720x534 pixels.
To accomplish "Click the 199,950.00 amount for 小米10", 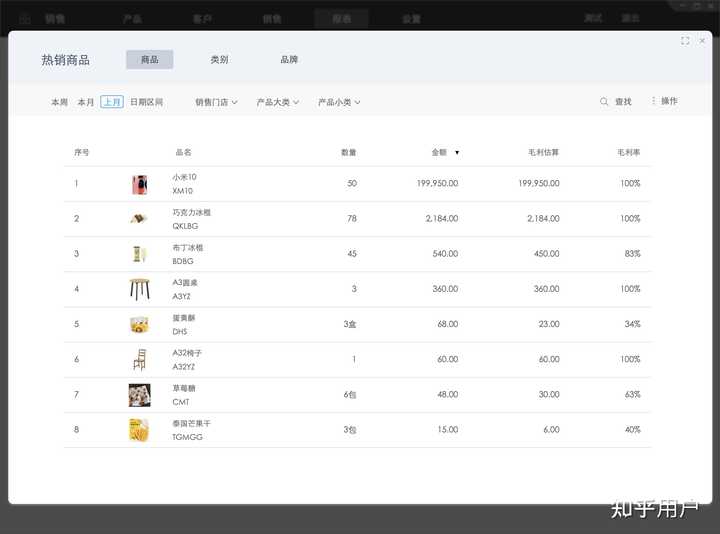I will tap(437, 183).
